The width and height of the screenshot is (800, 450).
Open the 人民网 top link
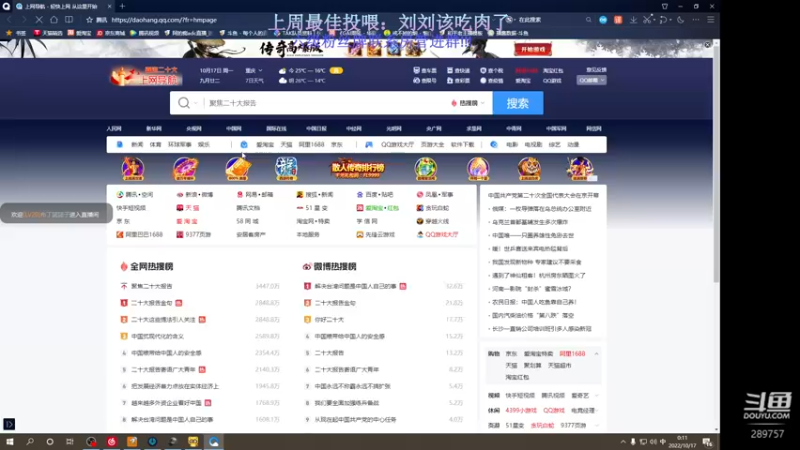pyautogui.click(x=114, y=129)
